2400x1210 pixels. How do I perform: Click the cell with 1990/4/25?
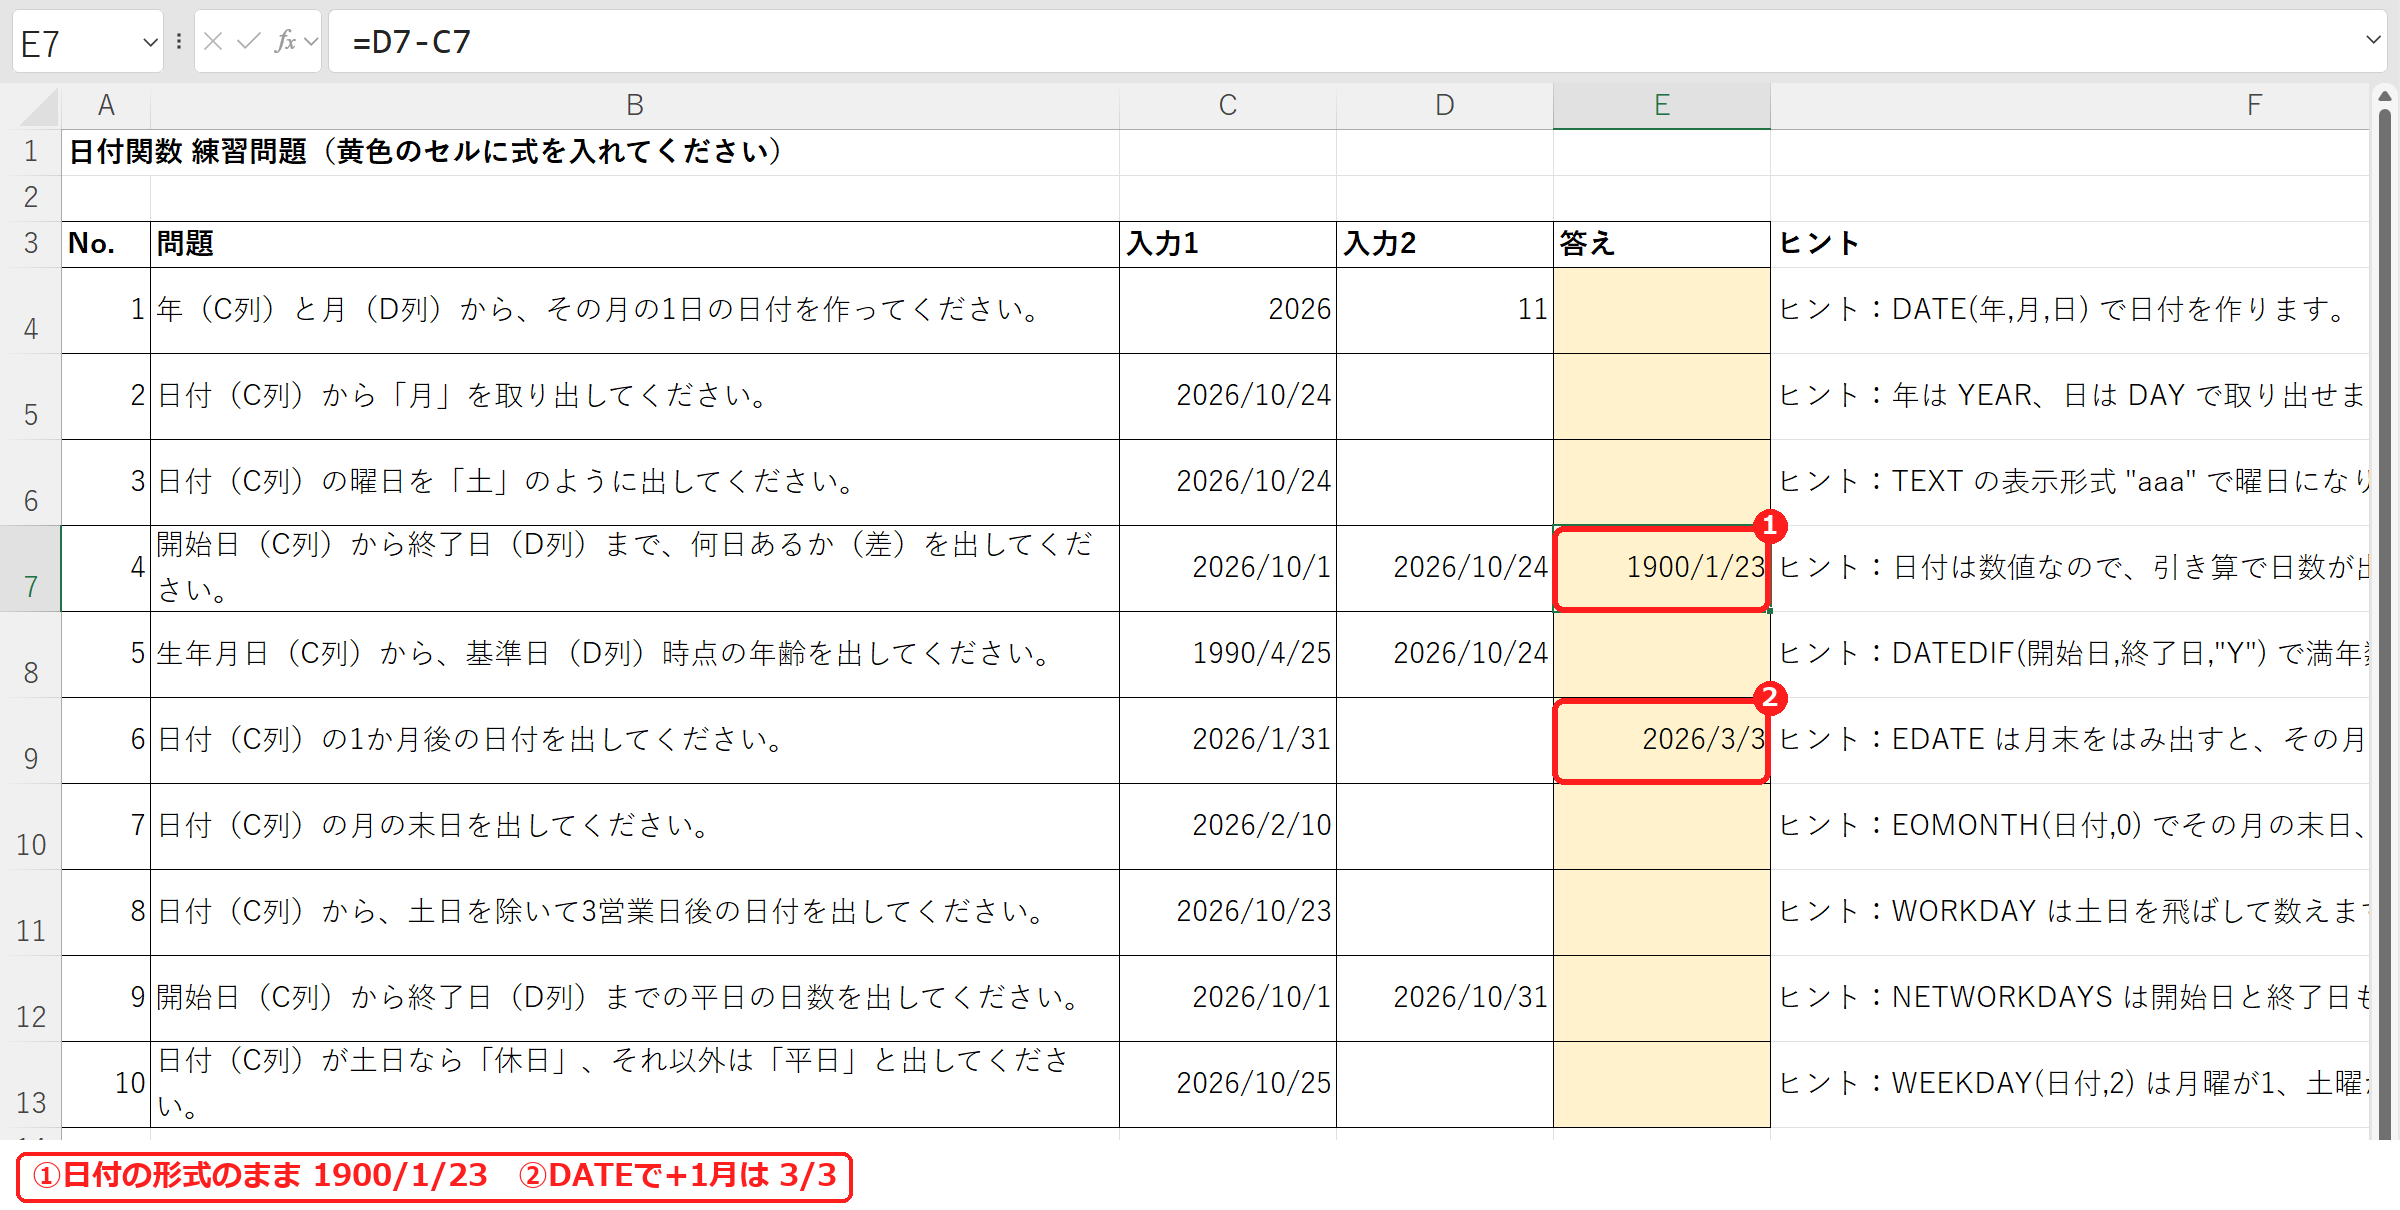coord(1228,654)
